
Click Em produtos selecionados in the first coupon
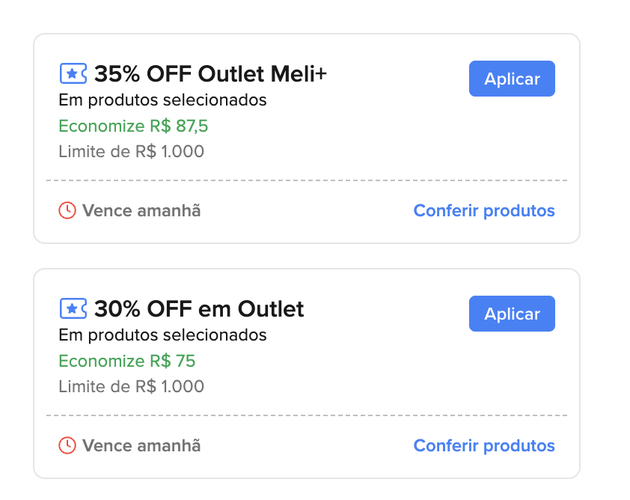[x=163, y=100]
